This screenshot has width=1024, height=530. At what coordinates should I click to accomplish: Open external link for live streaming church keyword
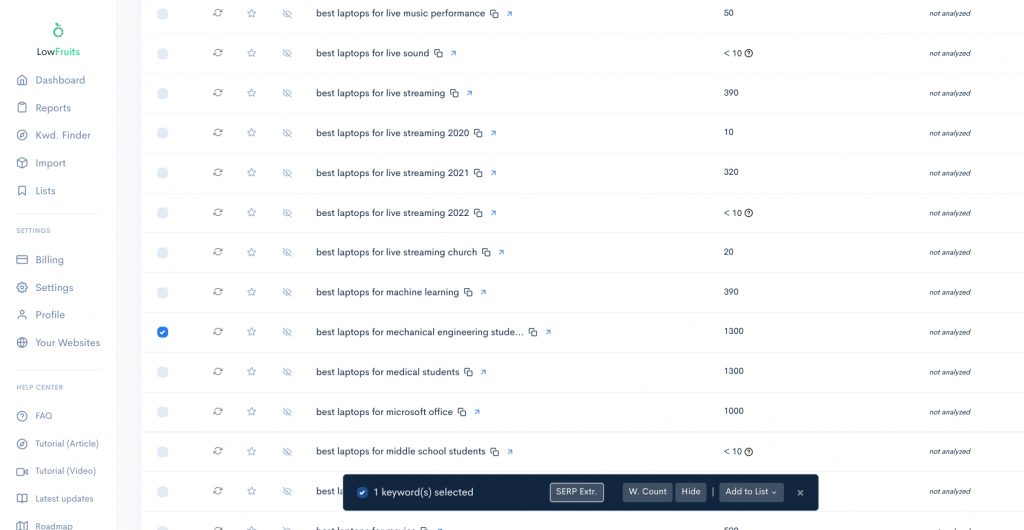(501, 252)
